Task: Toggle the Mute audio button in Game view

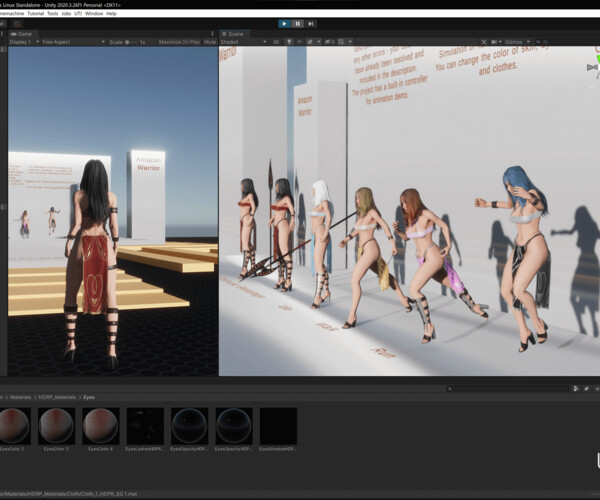Action: (x=210, y=42)
